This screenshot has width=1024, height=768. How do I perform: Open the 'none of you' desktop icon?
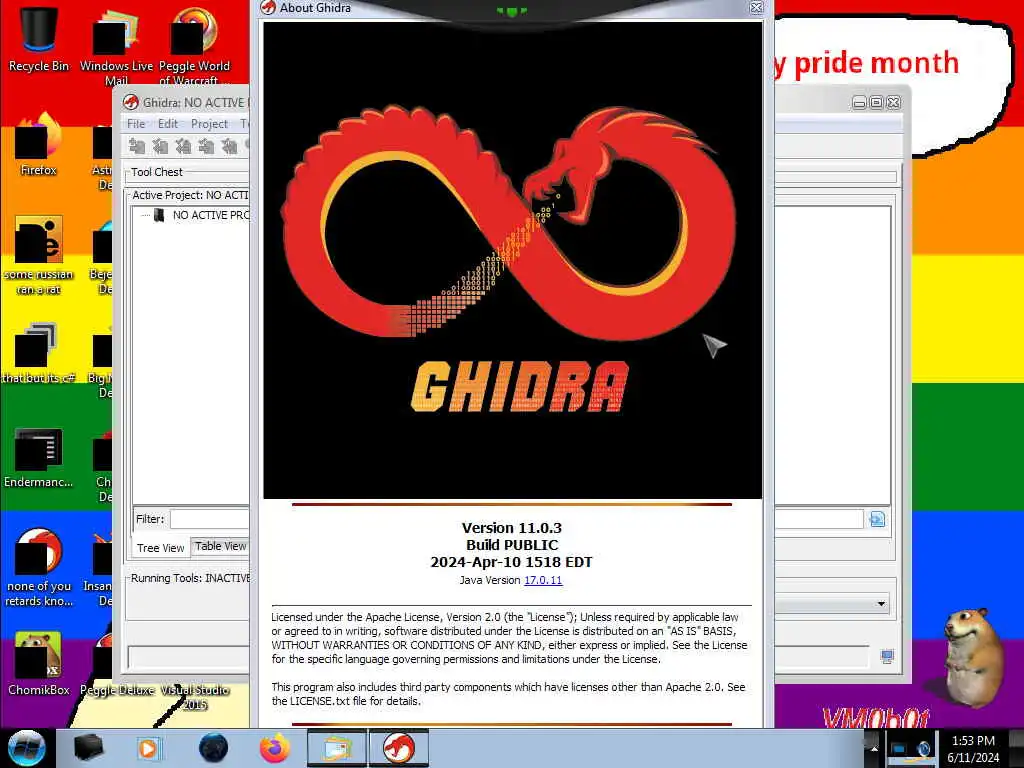pyautogui.click(x=39, y=568)
